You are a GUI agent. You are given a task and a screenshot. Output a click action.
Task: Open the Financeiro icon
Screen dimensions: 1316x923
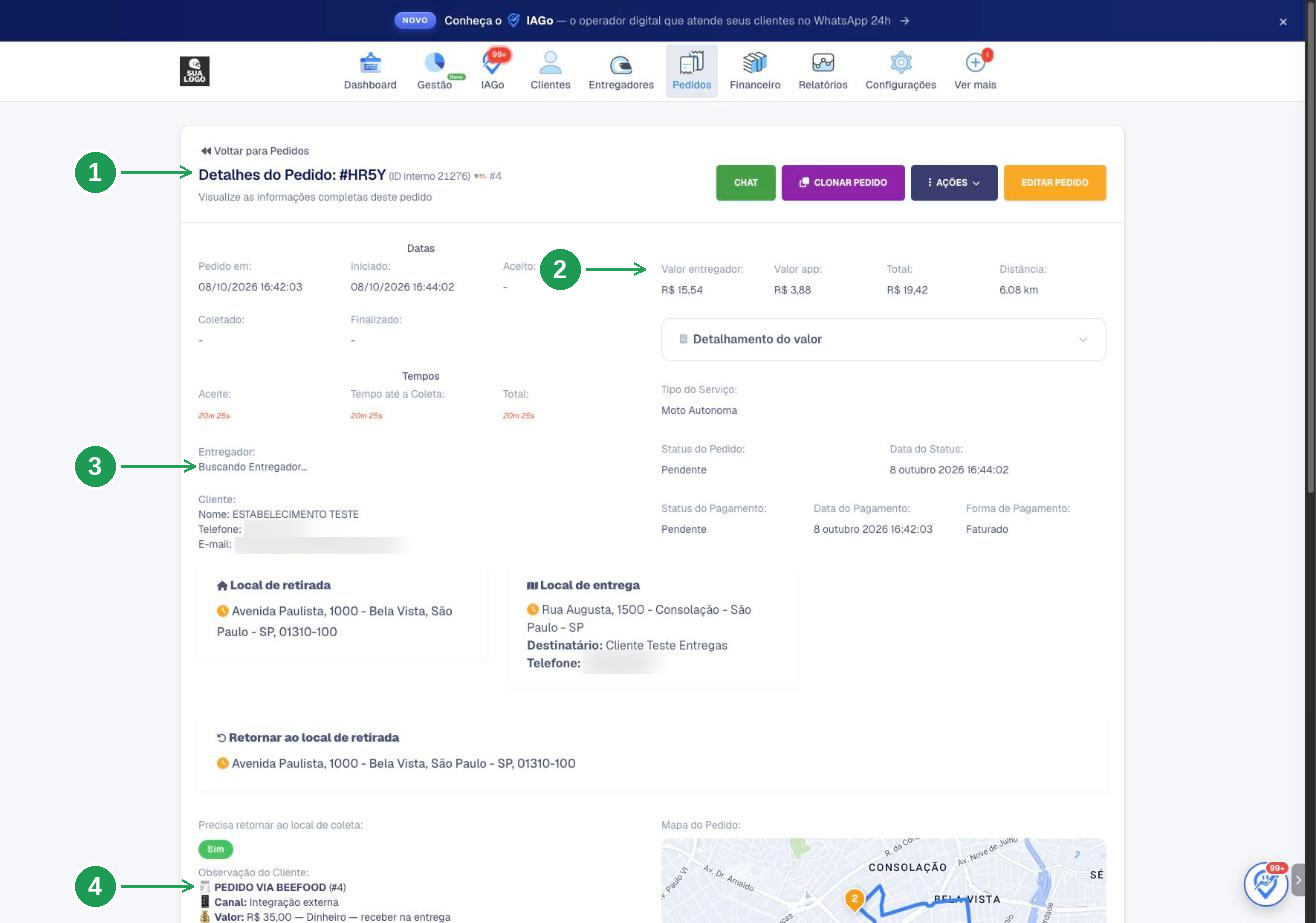755,63
